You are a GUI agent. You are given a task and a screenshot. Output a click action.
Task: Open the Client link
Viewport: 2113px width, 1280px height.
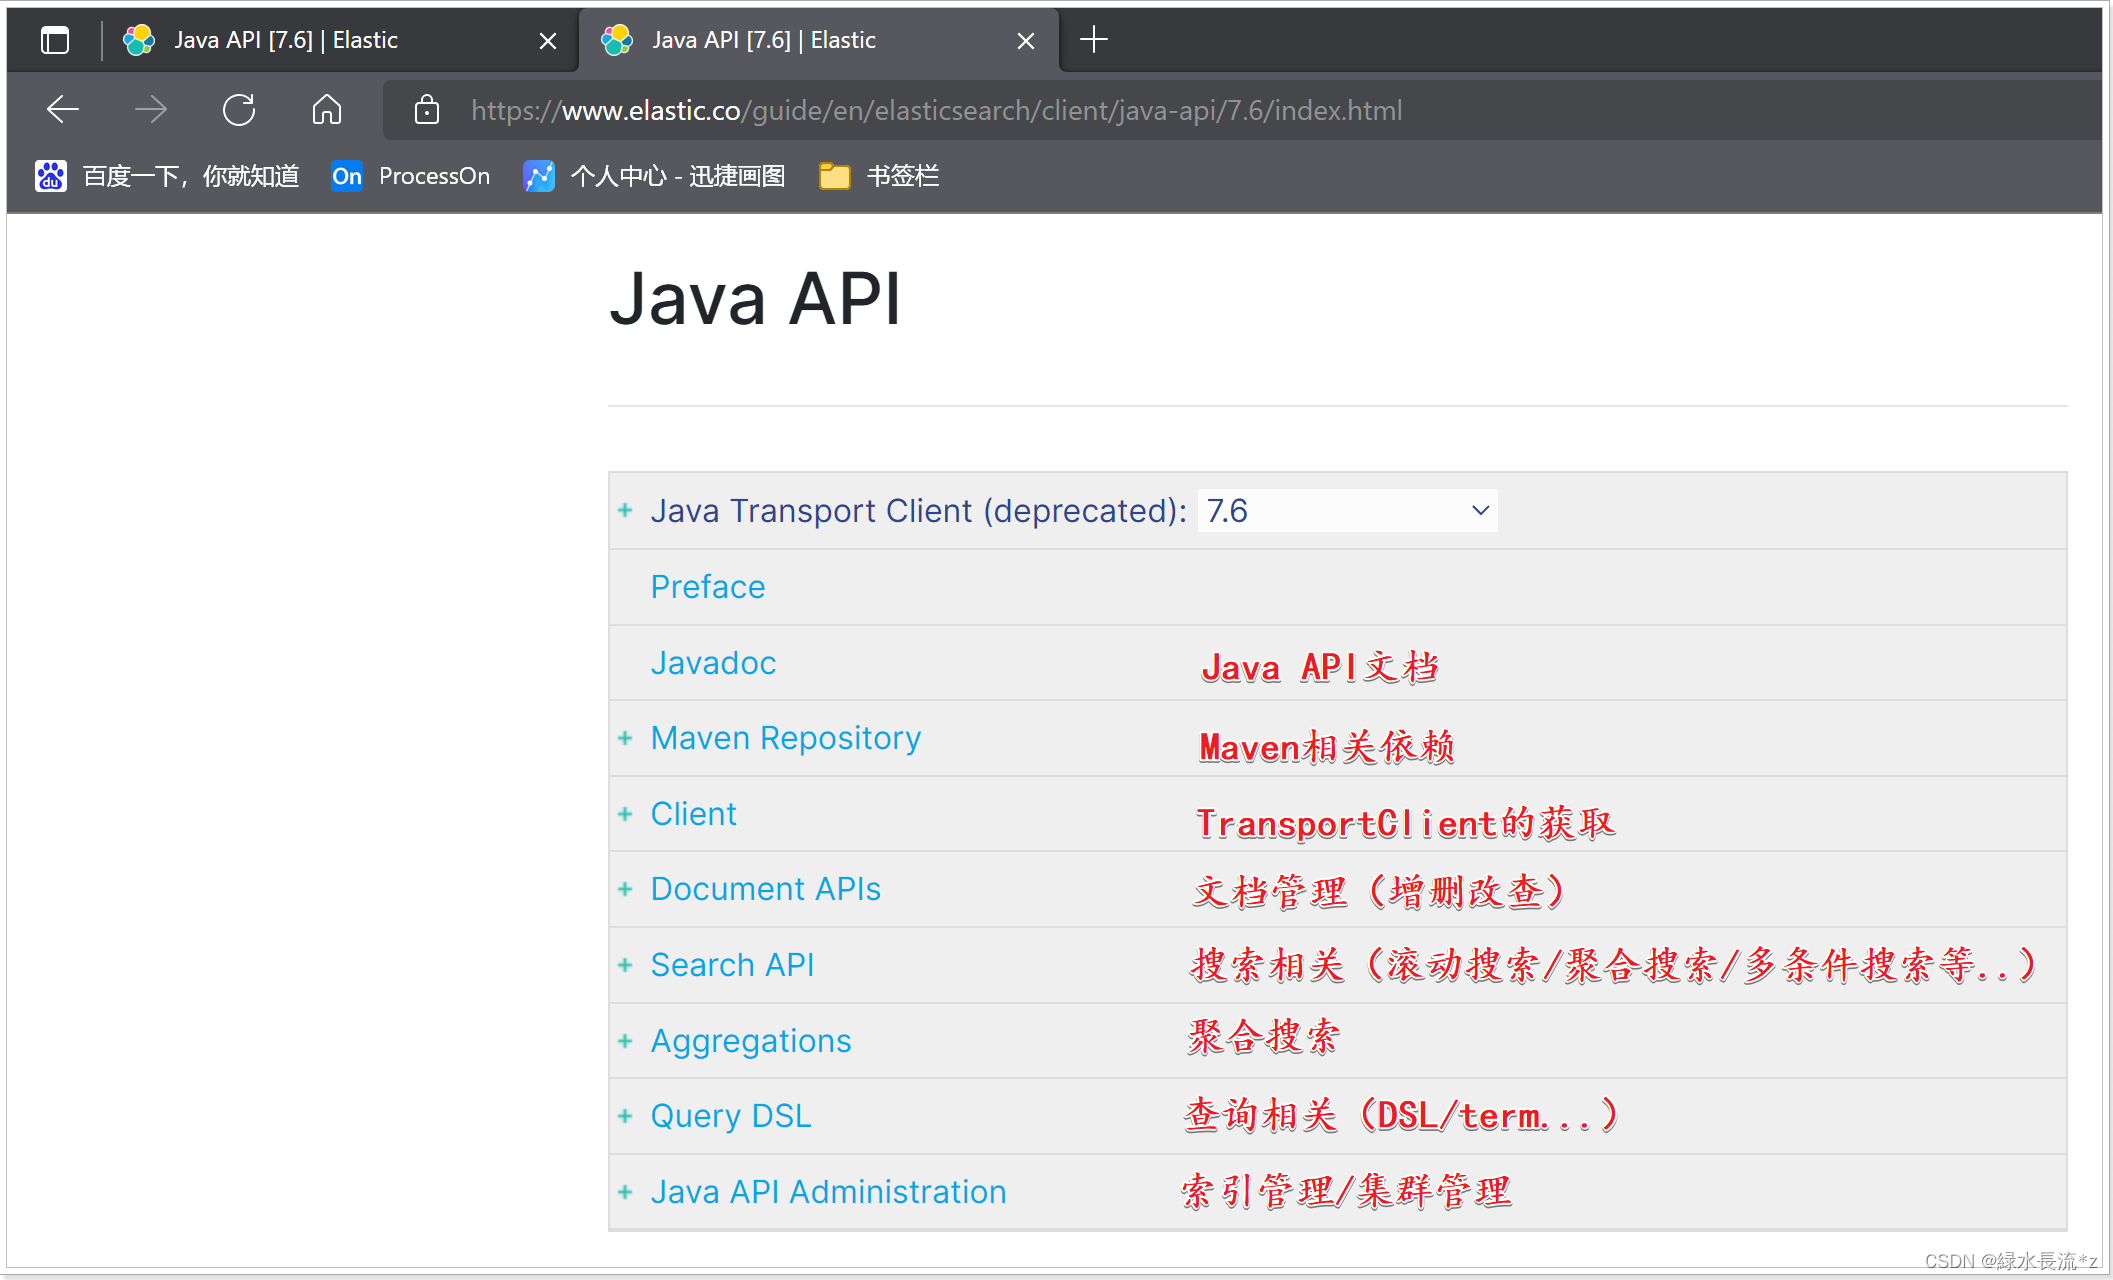coord(693,814)
